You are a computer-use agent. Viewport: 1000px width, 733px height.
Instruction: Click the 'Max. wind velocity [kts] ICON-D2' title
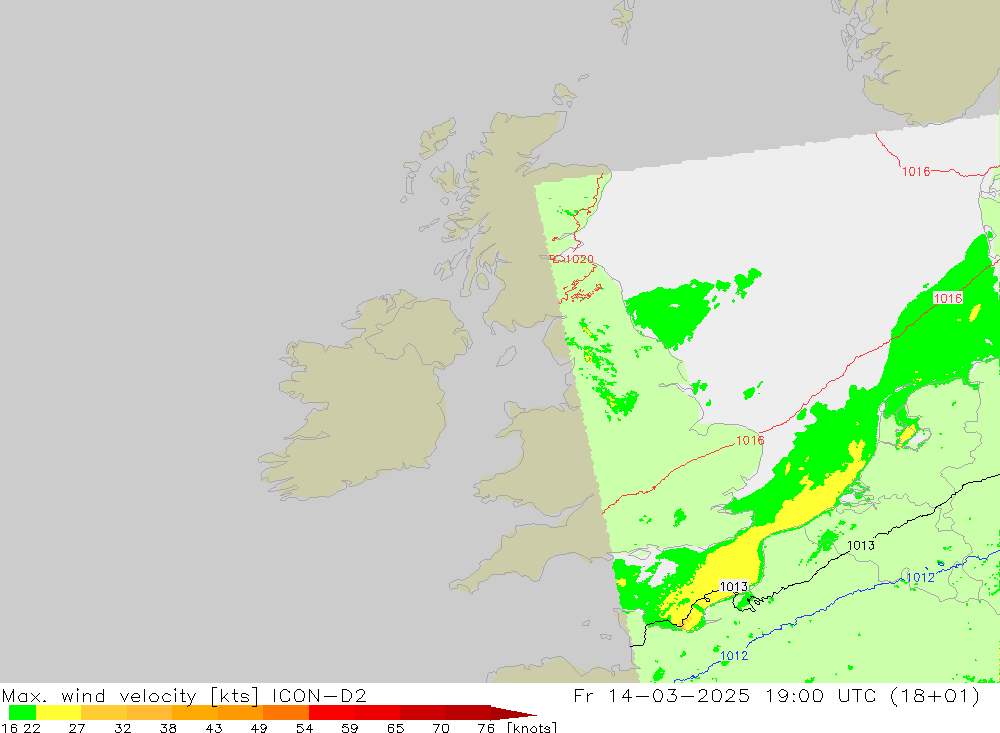(184, 695)
